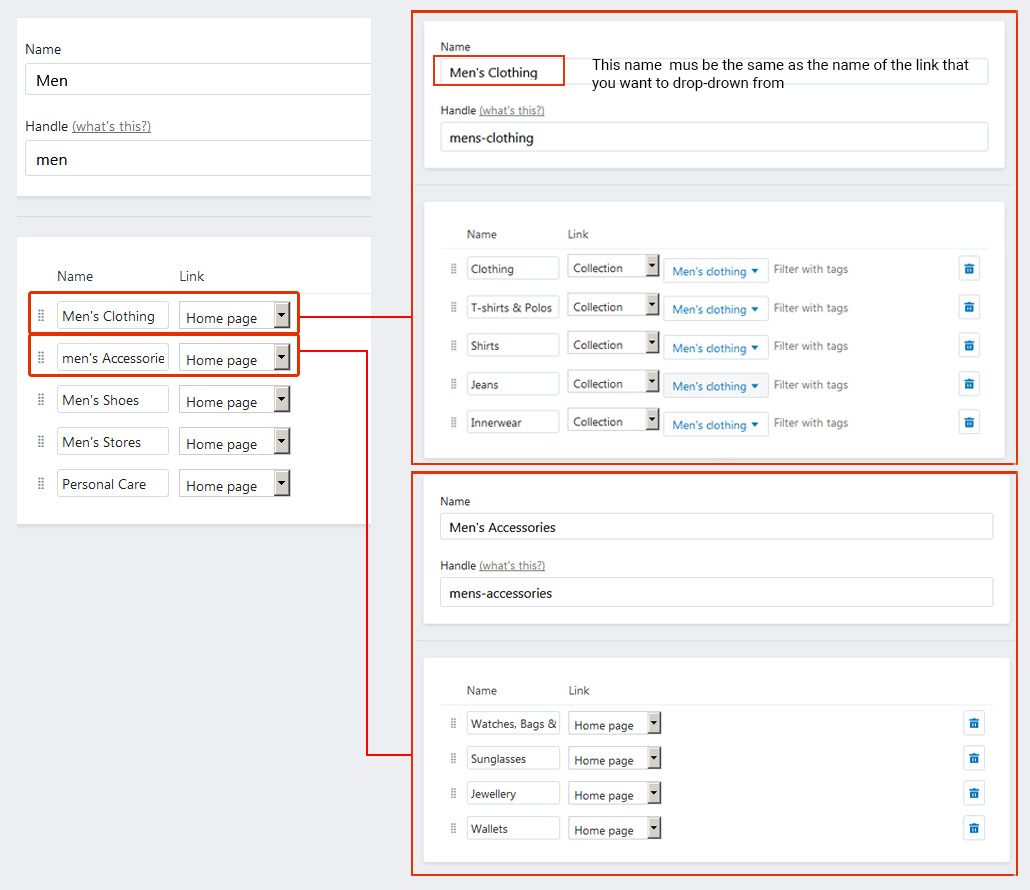Delete the Clothing link row via trash icon
1030x890 pixels.
click(968, 268)
